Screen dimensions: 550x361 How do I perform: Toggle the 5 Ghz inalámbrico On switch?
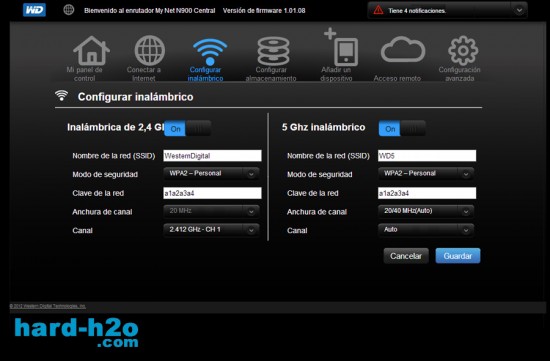tap(402, 128)
